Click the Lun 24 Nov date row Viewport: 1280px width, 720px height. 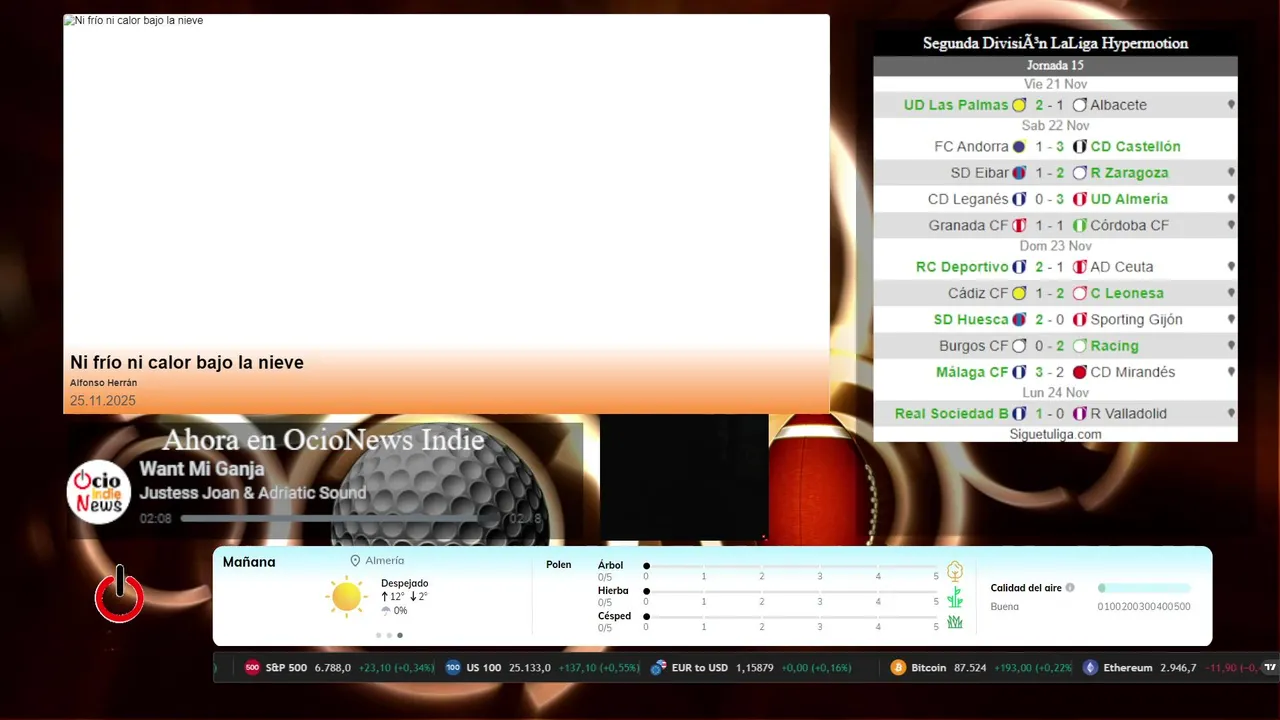click(x=1055, y=393)
